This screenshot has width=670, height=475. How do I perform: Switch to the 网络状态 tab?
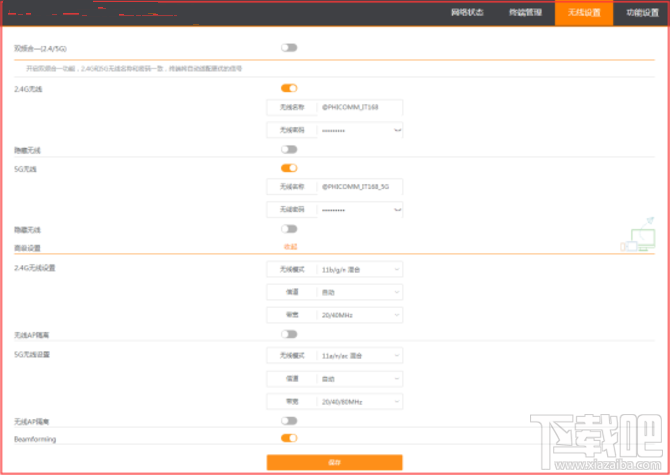pos(467,12)
